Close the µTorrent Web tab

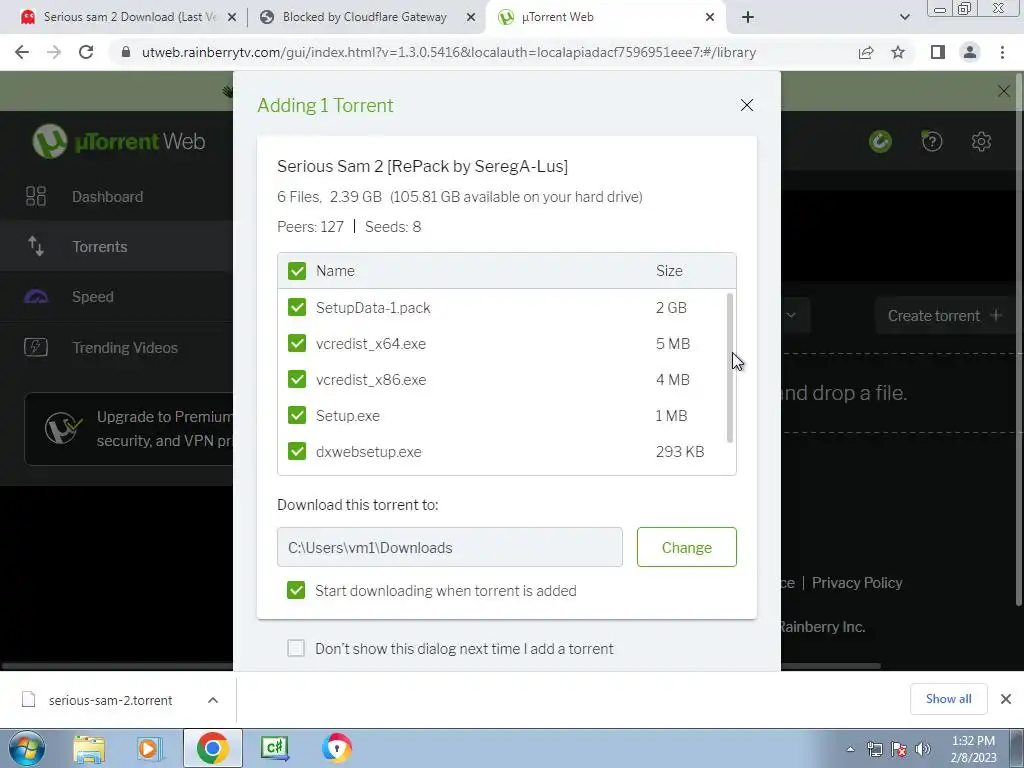(710, 18)
